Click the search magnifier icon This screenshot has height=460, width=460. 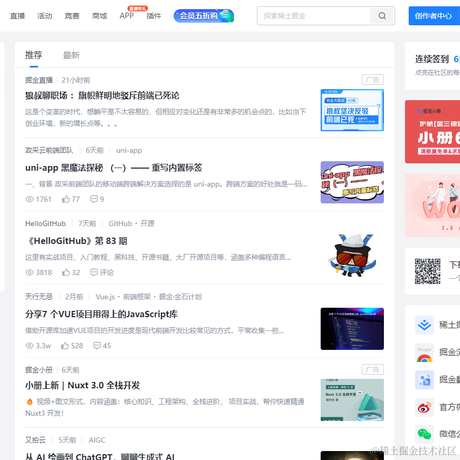click(x=382, y=16)
